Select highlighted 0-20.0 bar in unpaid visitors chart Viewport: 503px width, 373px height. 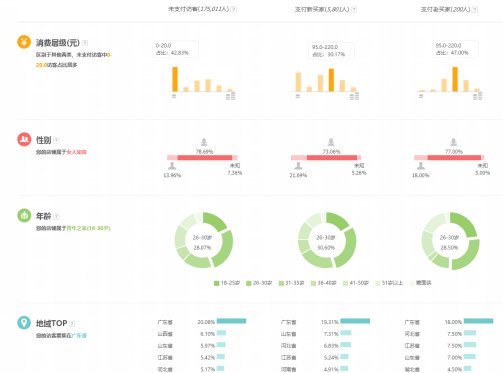point(175,79)
